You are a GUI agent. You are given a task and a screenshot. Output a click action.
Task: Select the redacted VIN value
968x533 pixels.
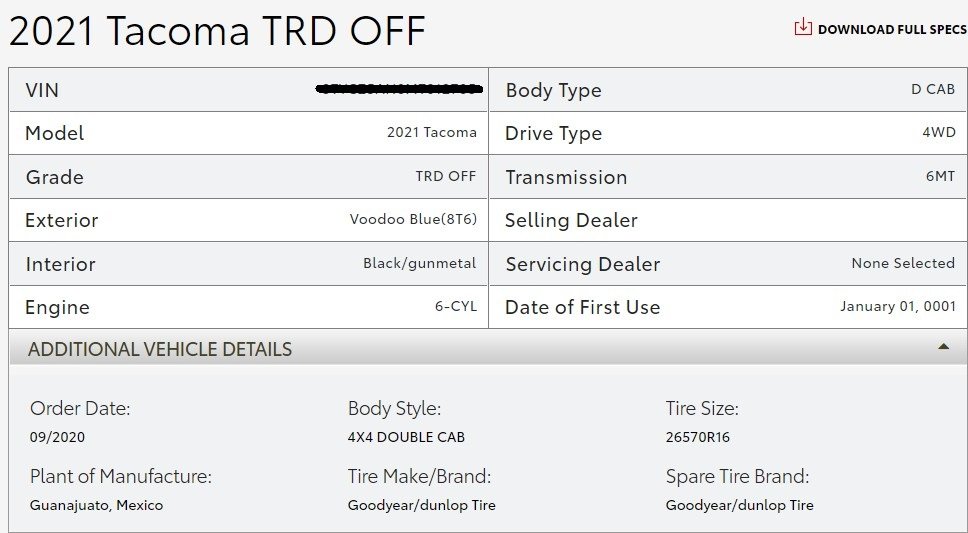(x=399, y=89)
